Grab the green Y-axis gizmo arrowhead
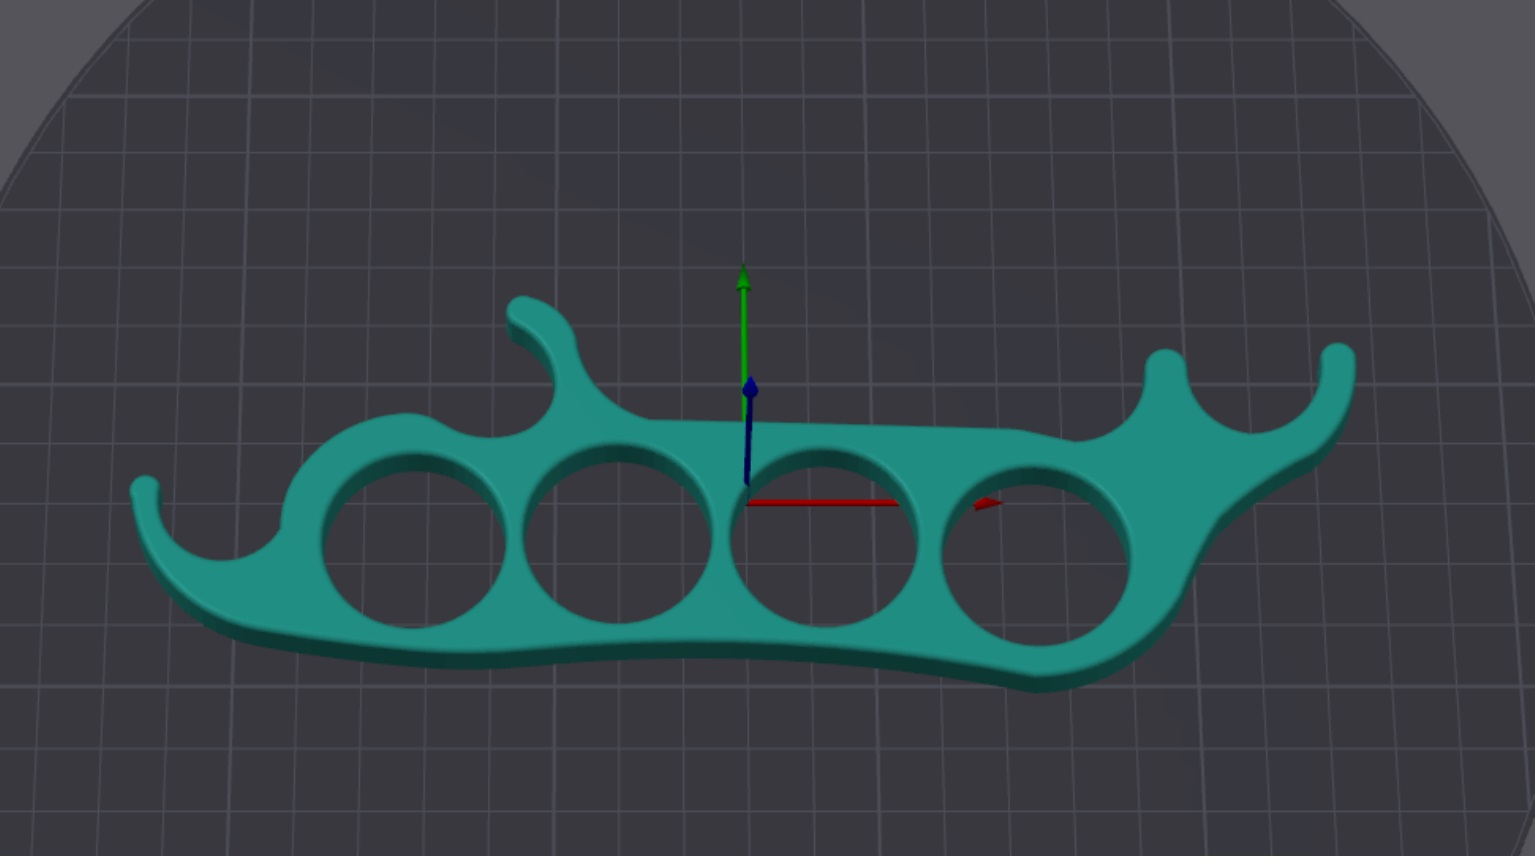Image resolution: width=1536 pixels, height=864 pixels. click(743, 277)
